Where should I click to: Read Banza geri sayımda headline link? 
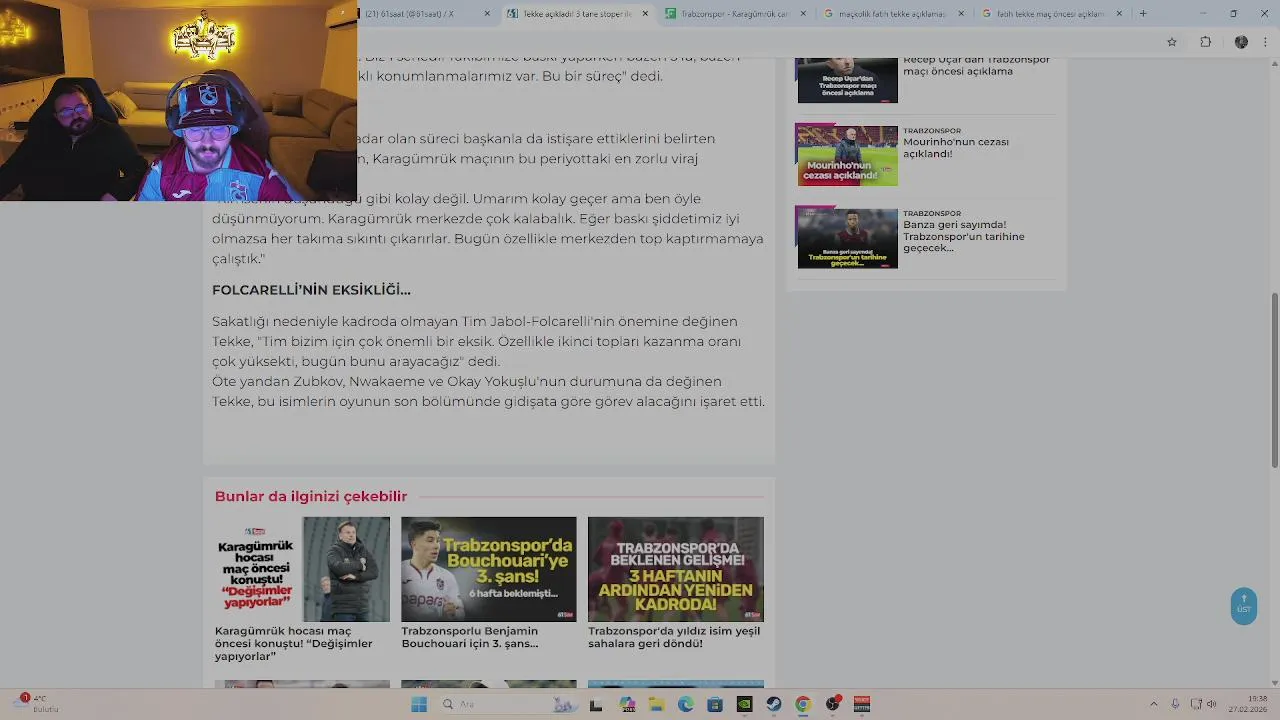tap(963, 236)
